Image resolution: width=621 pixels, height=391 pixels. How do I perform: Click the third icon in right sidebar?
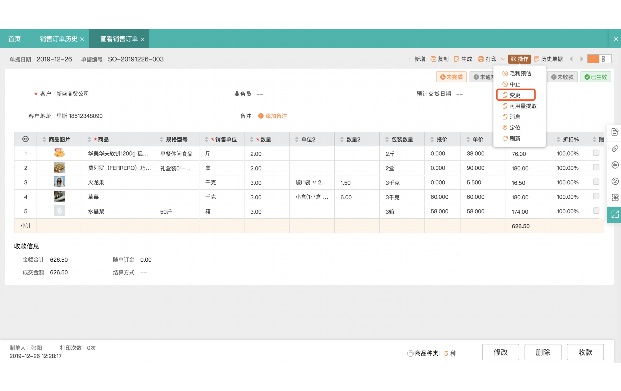coord(615,165)
